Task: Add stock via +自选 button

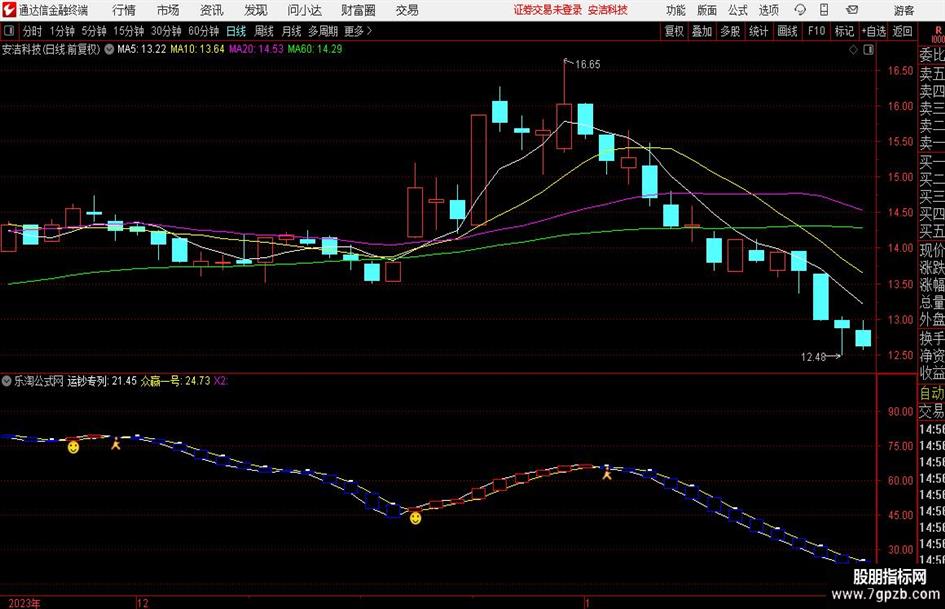Action: coord(874,31)
